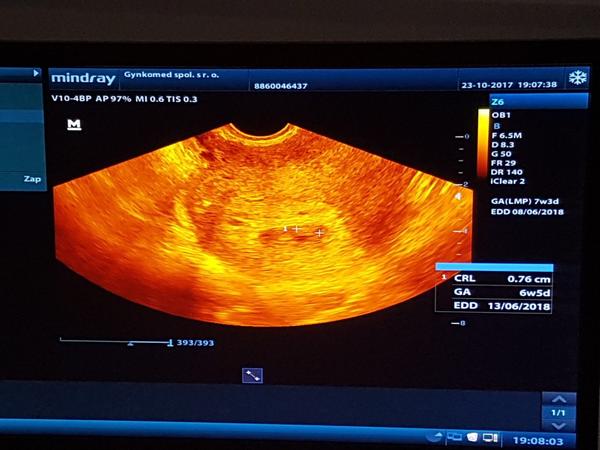Click the M orientation marker
Screen dimensions: 600x450
click(x=73, y=125)
